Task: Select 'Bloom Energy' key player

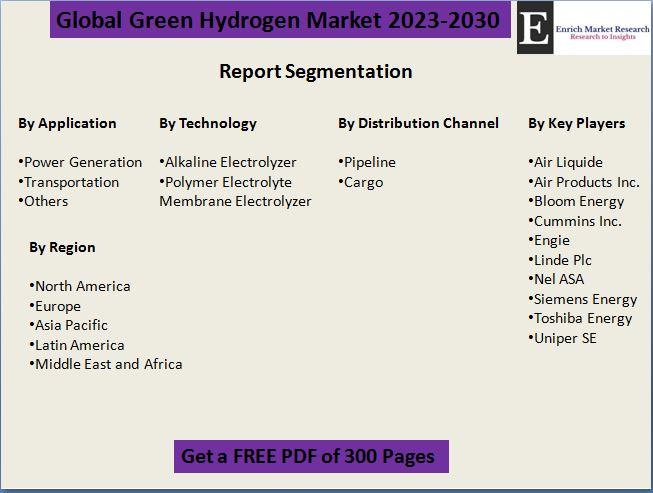Action: click(576, 202)
